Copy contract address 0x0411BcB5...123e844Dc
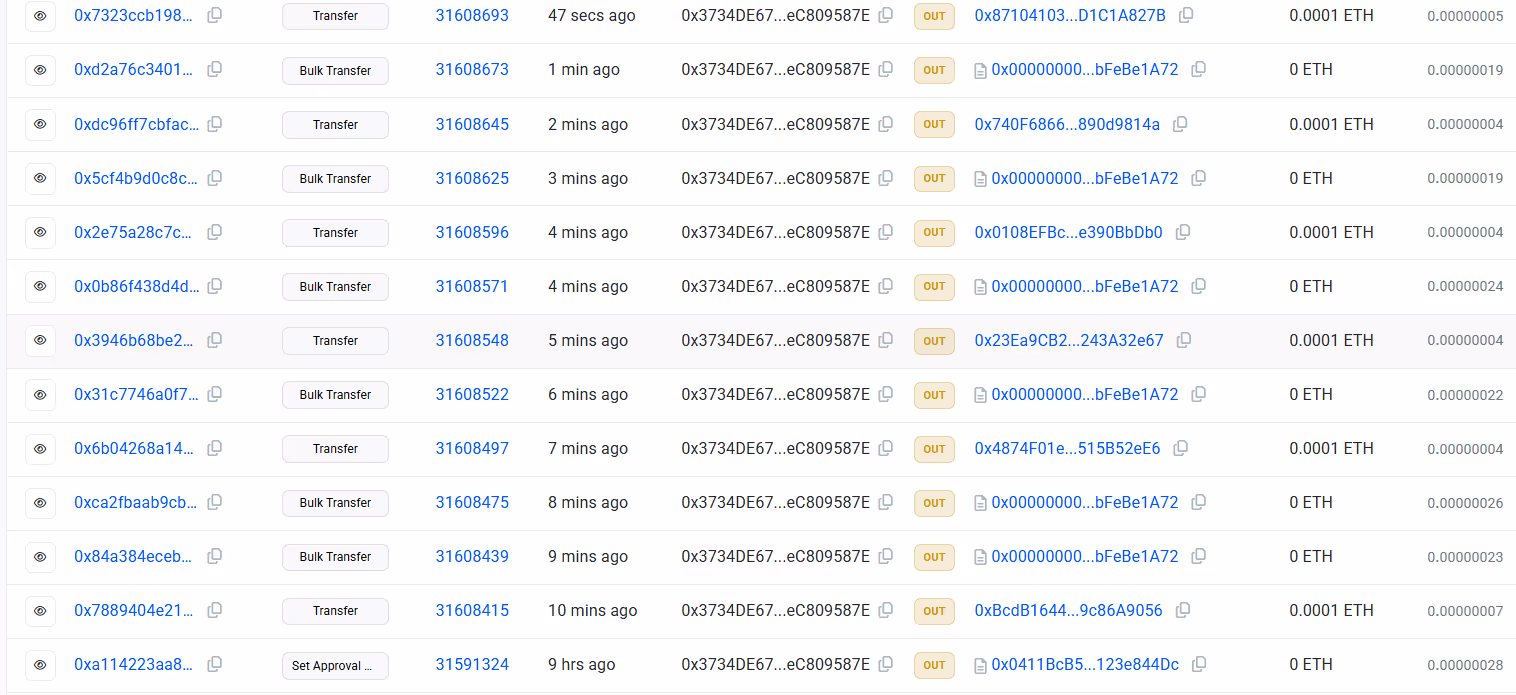The height and width of the screenshot is (695, 1516). (x=1199, y=664)
